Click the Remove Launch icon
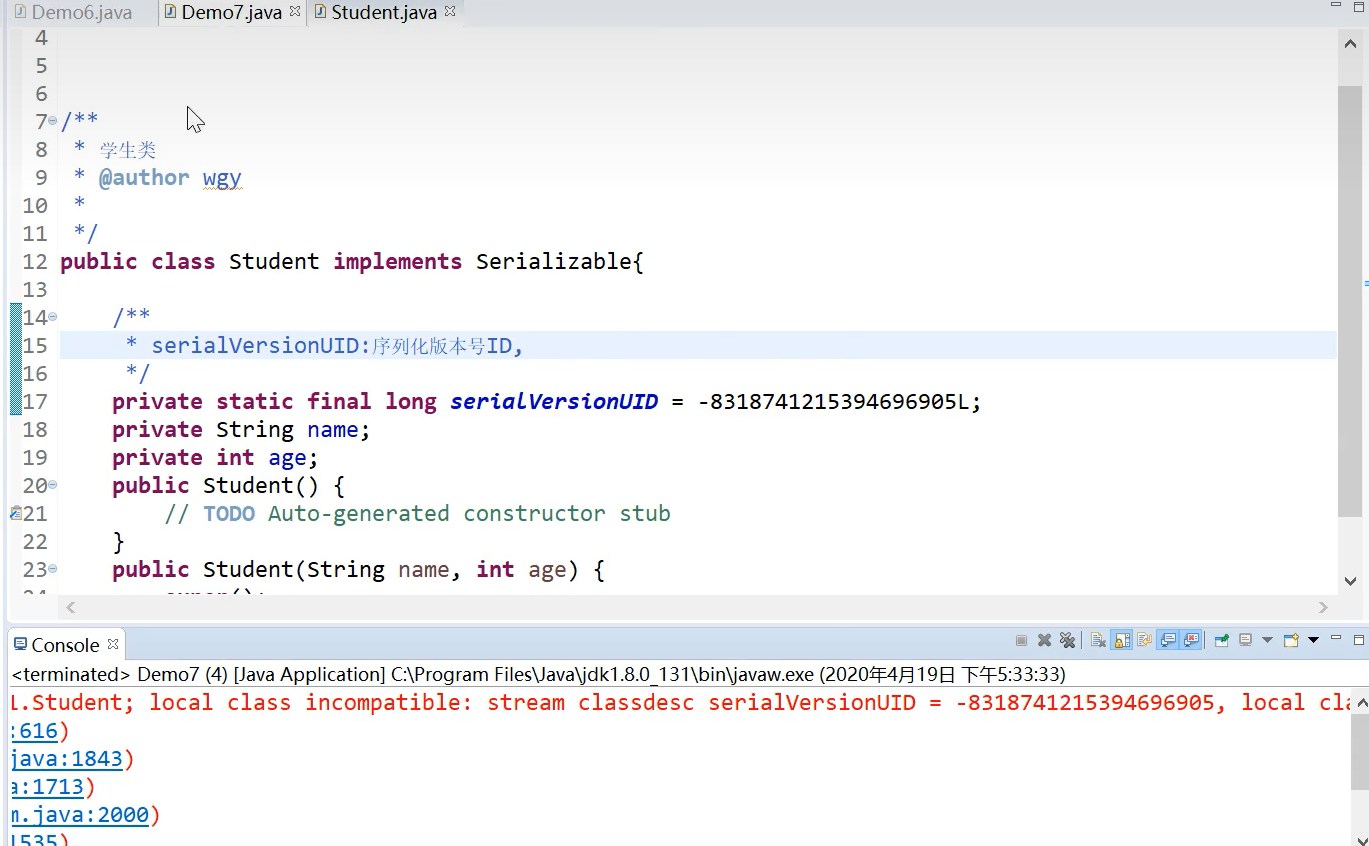Image resolution: width=1369 pixels, height=846 pixels. (x=1044, y=640)
